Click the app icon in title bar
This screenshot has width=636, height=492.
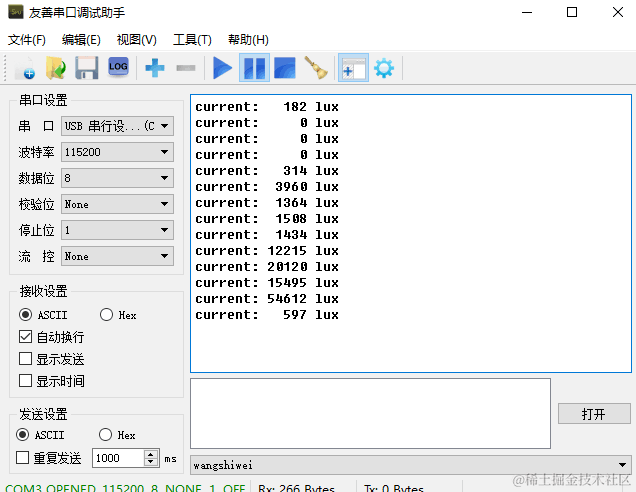pyautogui.click(x=15, y=12)
